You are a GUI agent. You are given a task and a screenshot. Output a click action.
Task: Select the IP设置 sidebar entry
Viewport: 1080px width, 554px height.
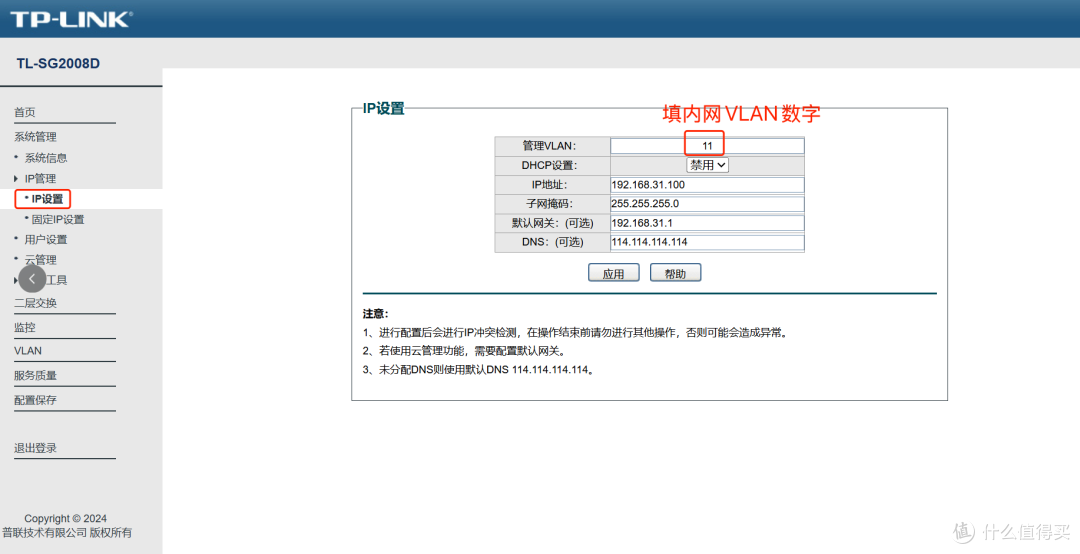(47, 199)
